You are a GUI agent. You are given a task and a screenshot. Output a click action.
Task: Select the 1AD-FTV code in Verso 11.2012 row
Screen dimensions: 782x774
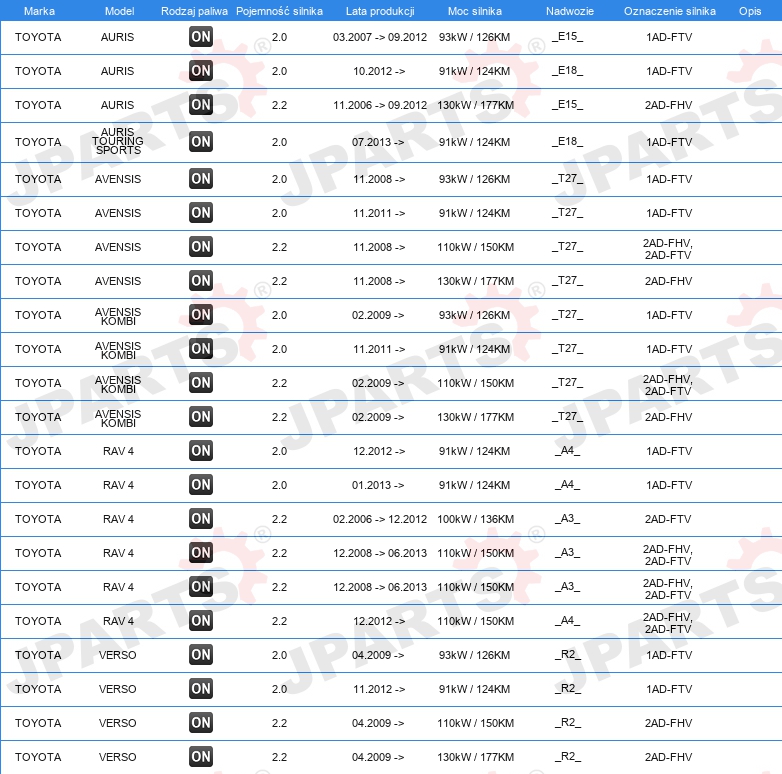tap(669, 689)
